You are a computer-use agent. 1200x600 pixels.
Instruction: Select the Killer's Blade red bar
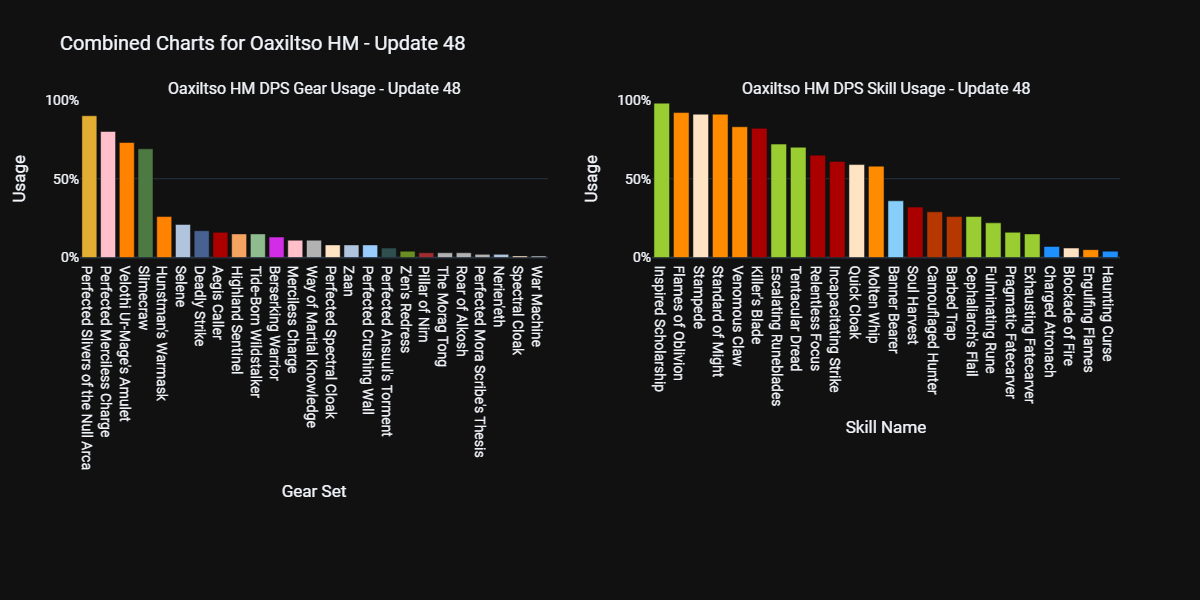(759, 193)
